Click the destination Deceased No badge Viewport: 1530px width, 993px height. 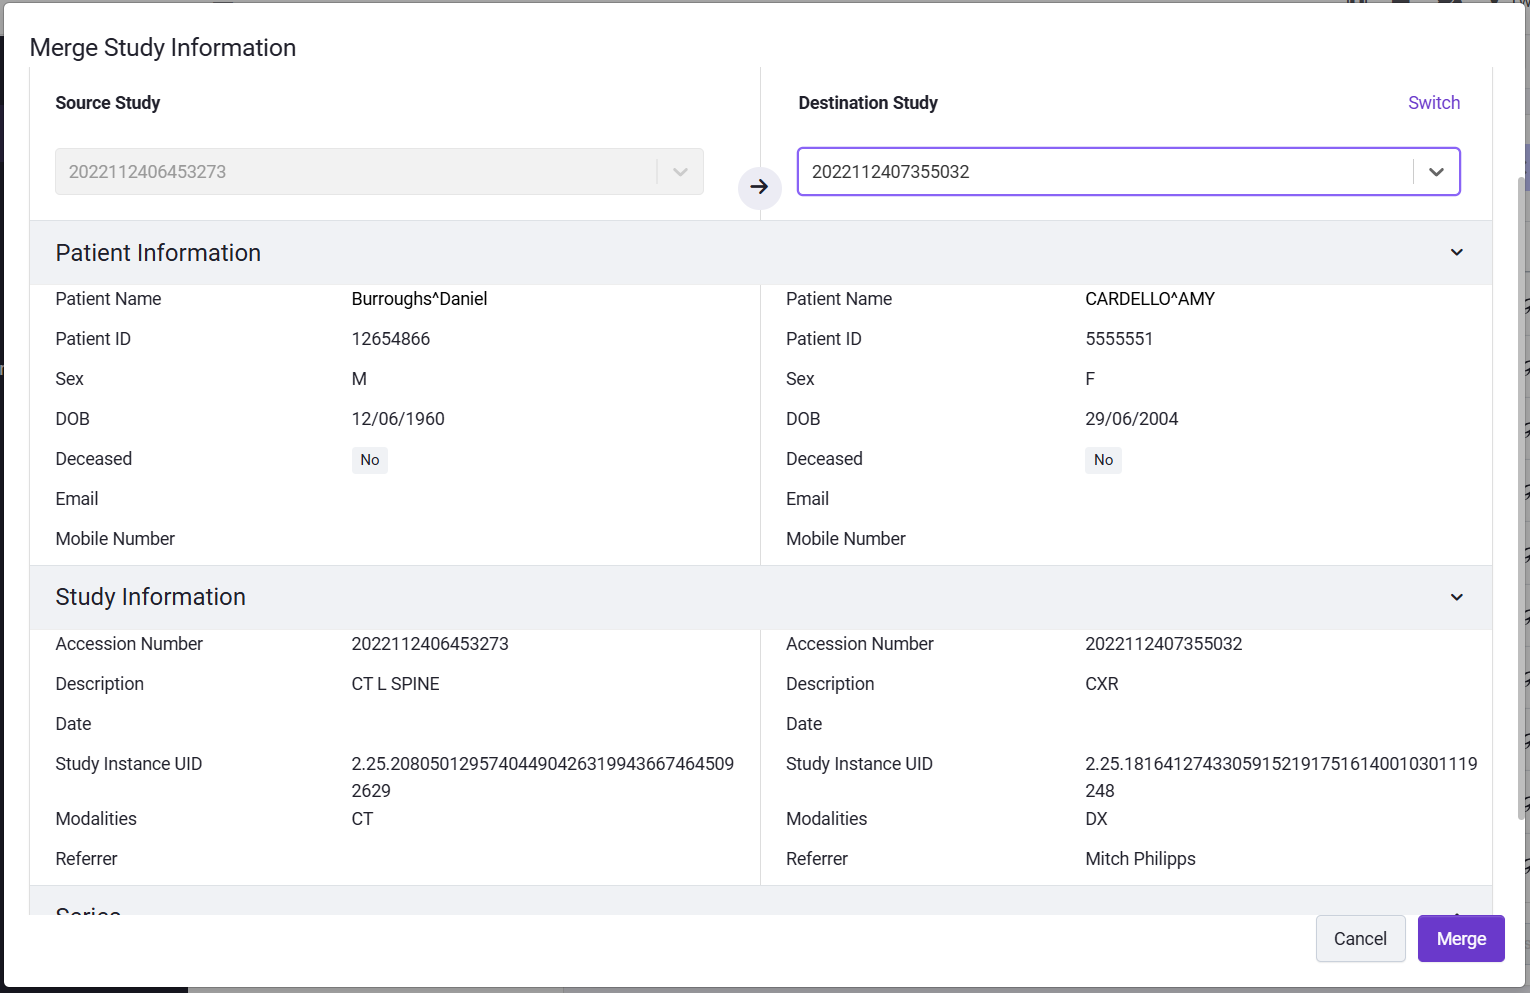pos(1103,460)
